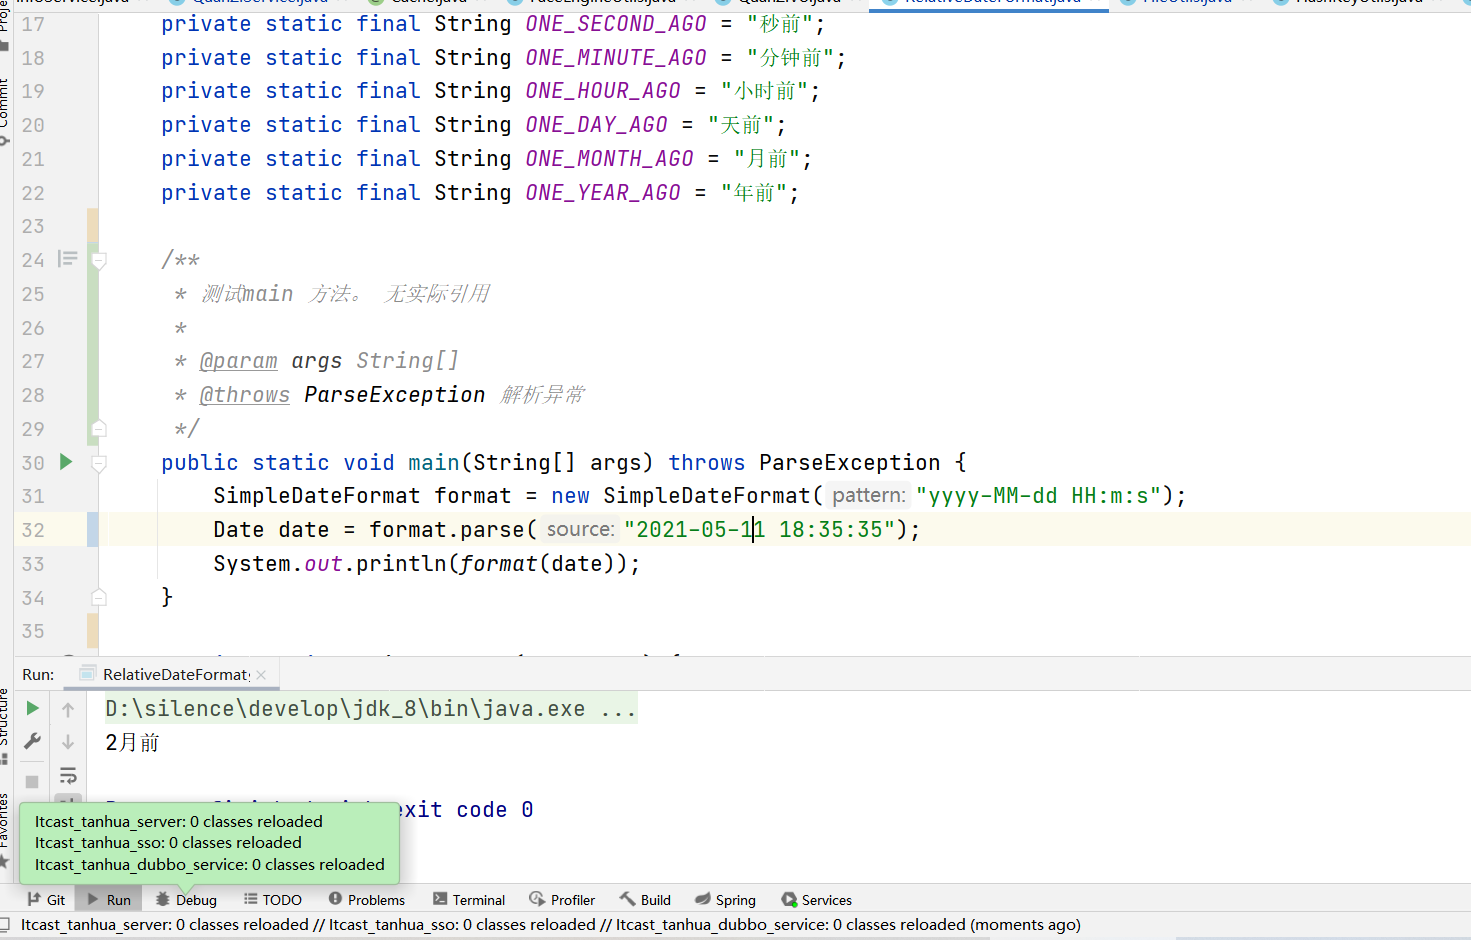Stop the process with the square icon
Viewport: 1471px width, 940px height.
coord(32,781)
